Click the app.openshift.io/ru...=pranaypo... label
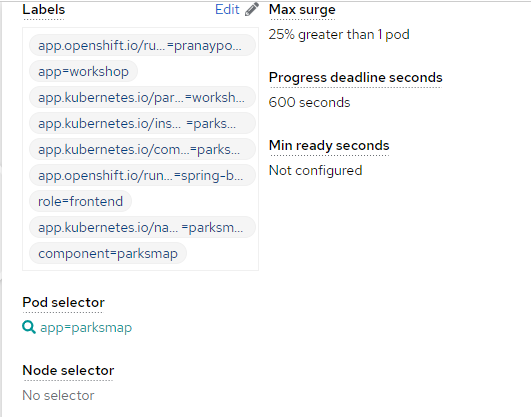The height and width of the screenshot is (417, 531). pos(142,45)
